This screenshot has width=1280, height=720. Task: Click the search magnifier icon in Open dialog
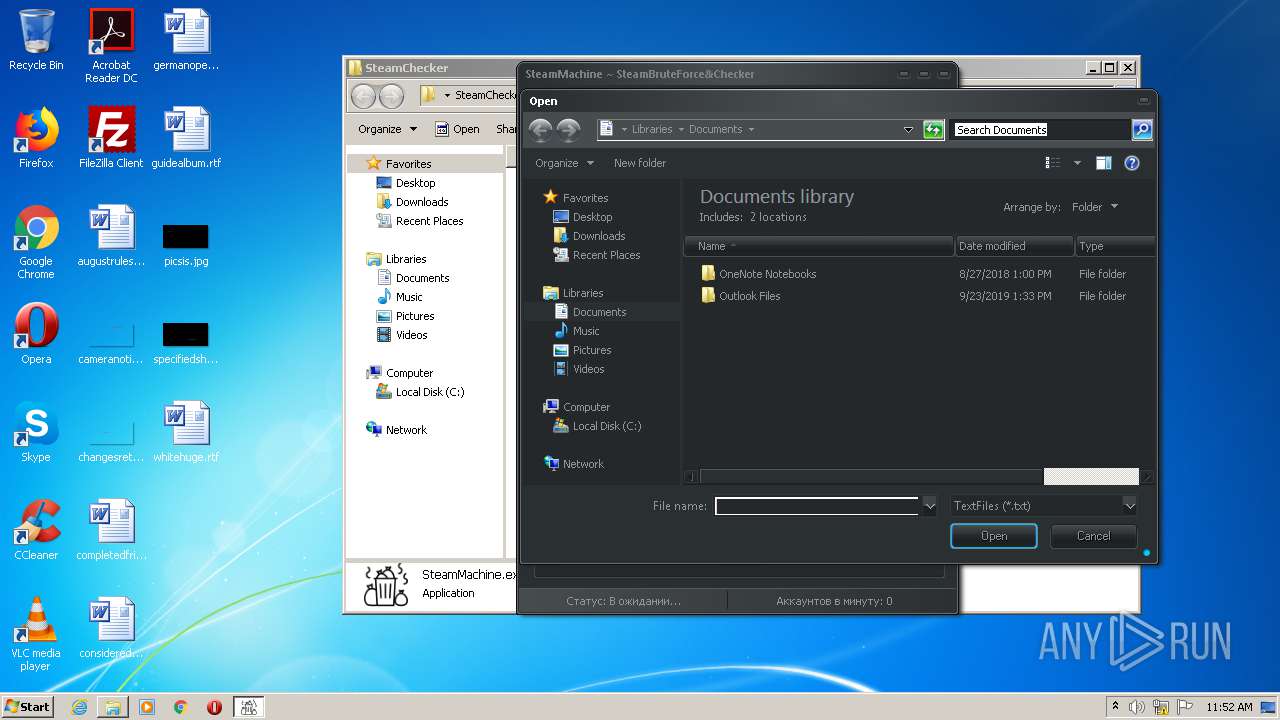(1142, 129)
